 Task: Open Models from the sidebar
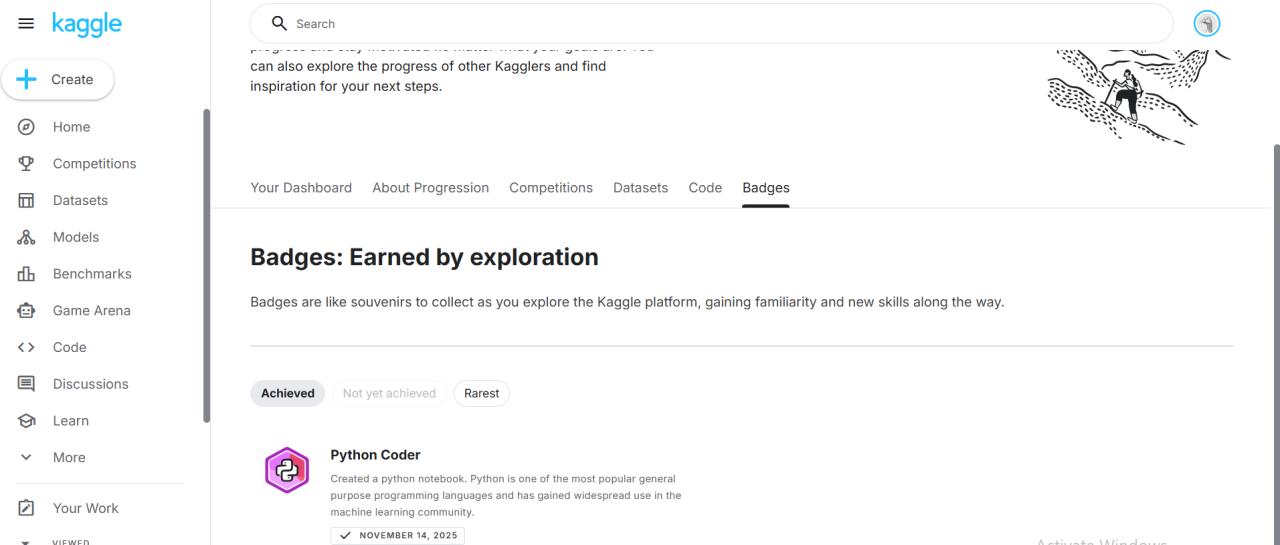76,237
